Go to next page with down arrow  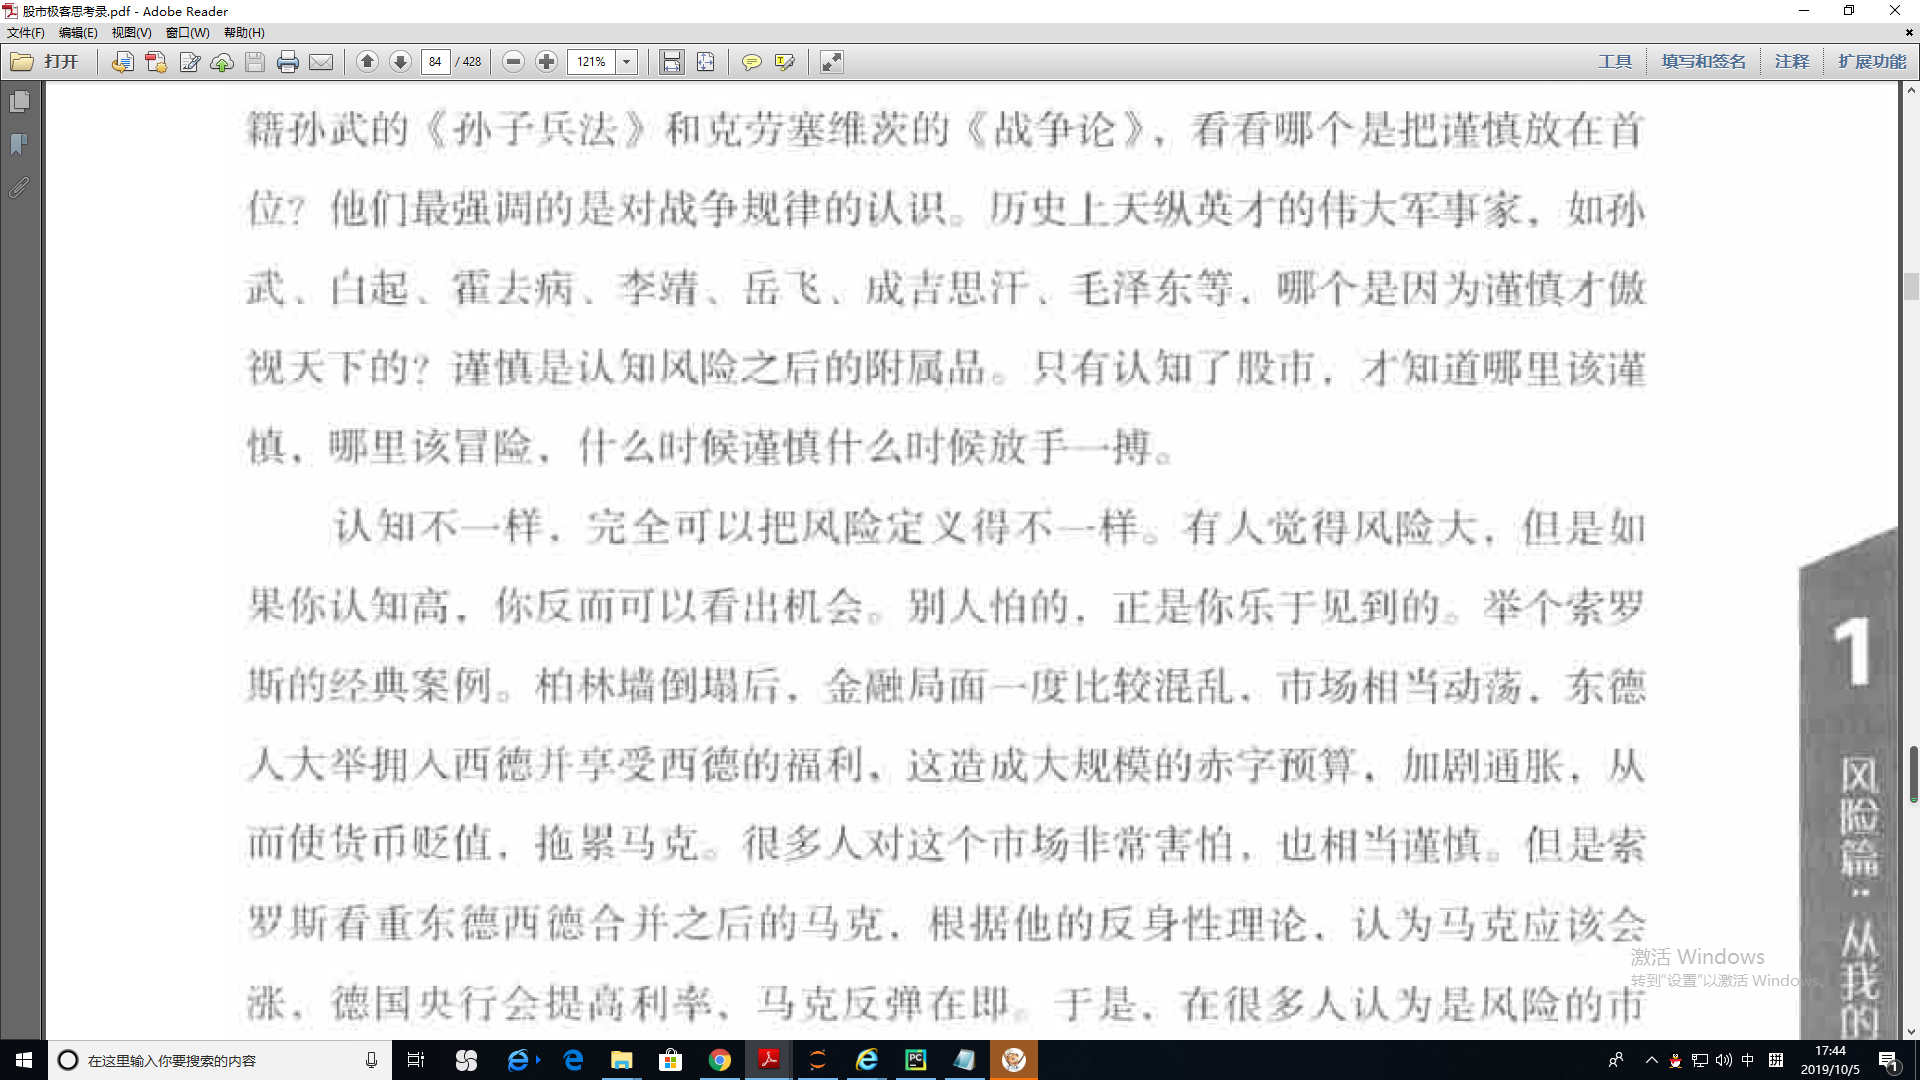click(400, 62)
